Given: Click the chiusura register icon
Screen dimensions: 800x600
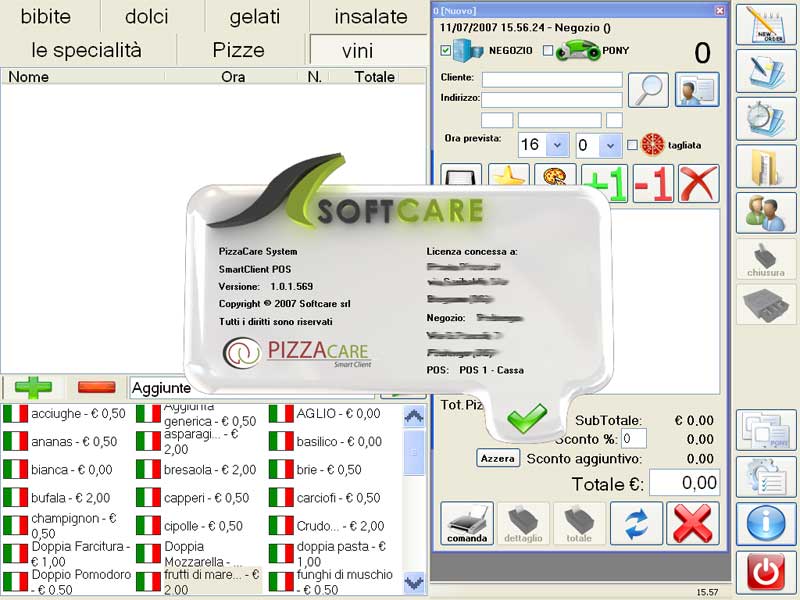Looking at the screenshot, I should coord(766,260).
